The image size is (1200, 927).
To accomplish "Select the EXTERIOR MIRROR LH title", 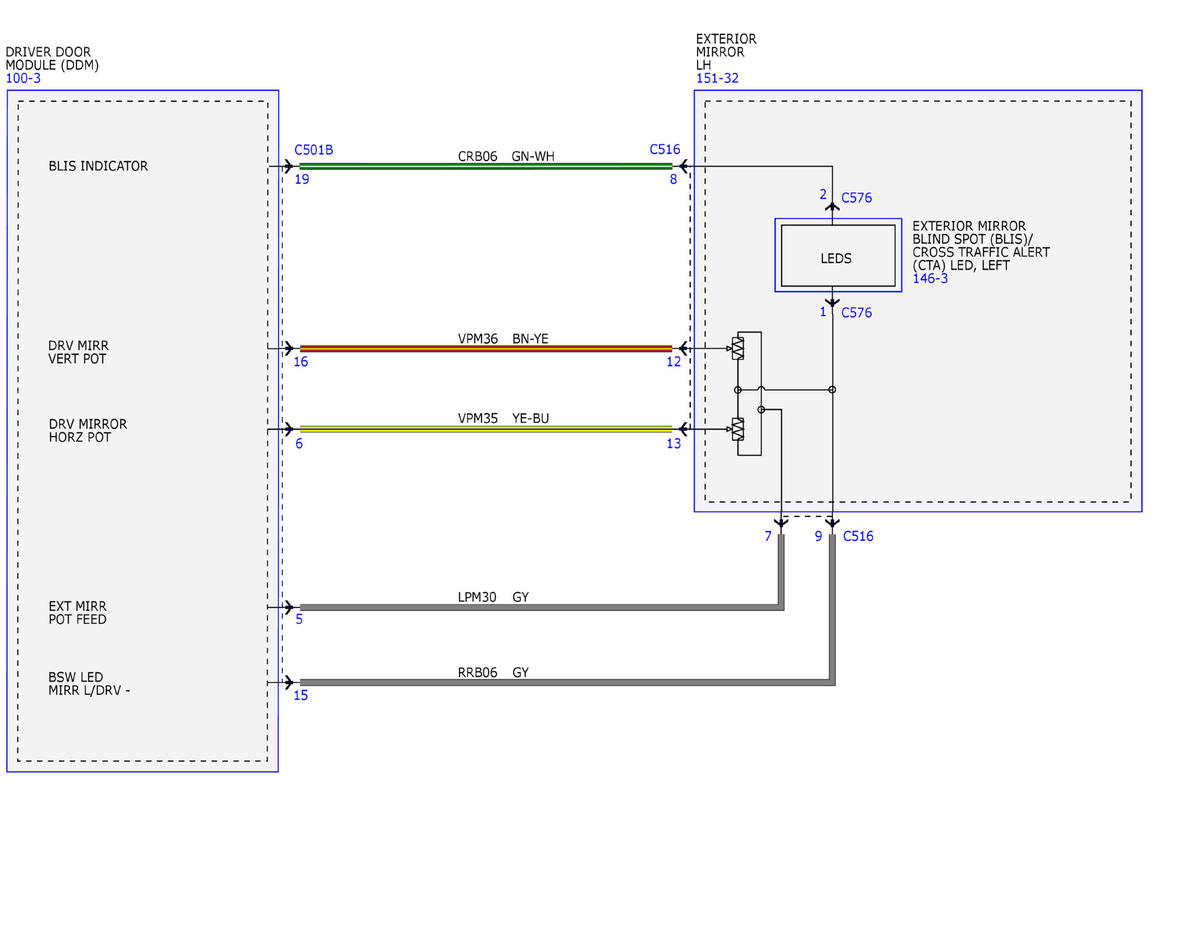I will [726, 52].
